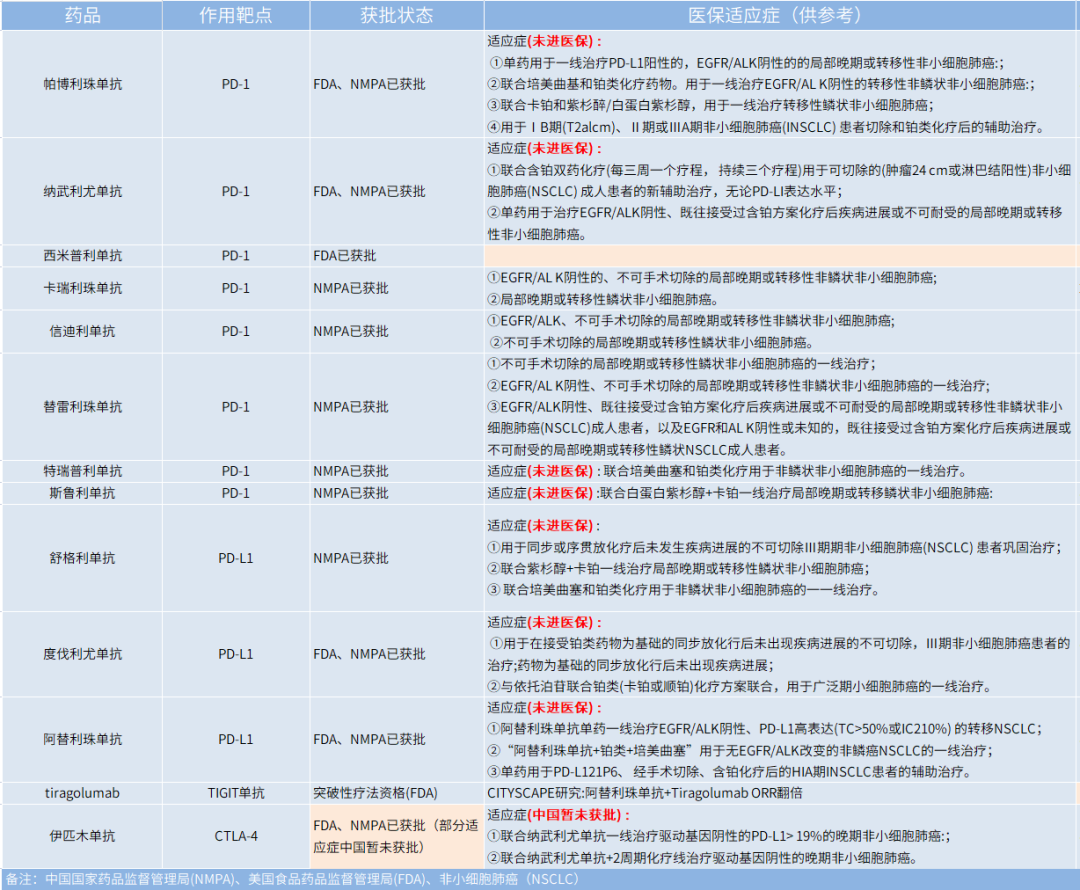Viewport: 1080px width, 890px height.
Task: Select the 纳武利尤单抗 drug cell
Action: pyautogui.click(x=82, y=192)
